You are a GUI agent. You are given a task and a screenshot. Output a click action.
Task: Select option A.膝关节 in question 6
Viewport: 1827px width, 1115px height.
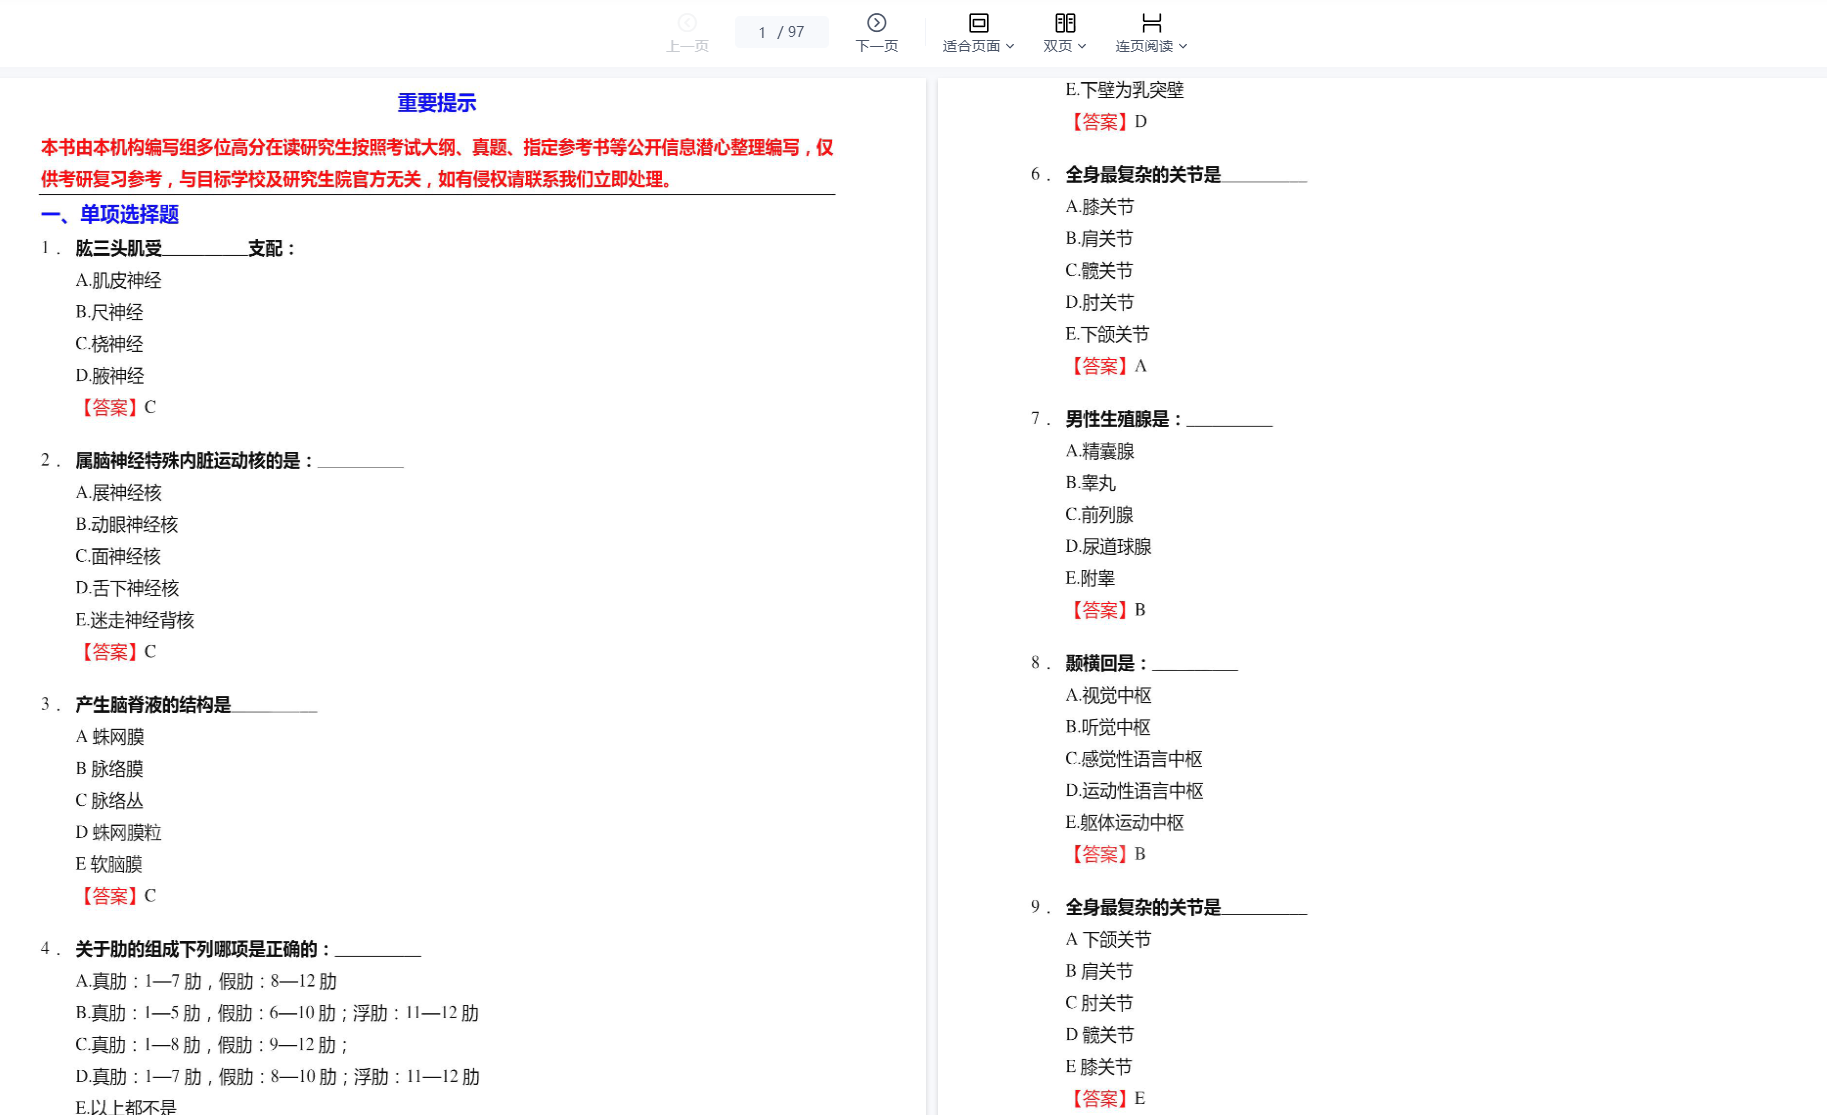[1100, 207]
